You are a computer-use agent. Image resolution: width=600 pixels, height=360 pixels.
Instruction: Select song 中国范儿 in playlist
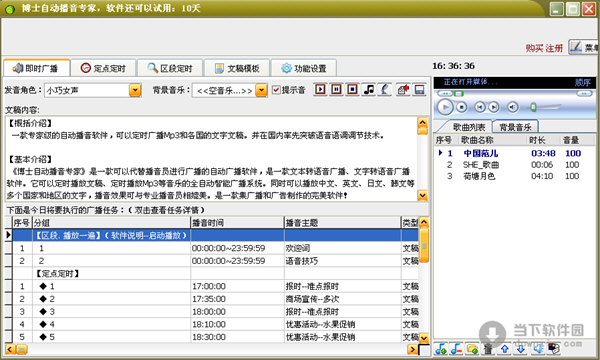coord(514,153)
